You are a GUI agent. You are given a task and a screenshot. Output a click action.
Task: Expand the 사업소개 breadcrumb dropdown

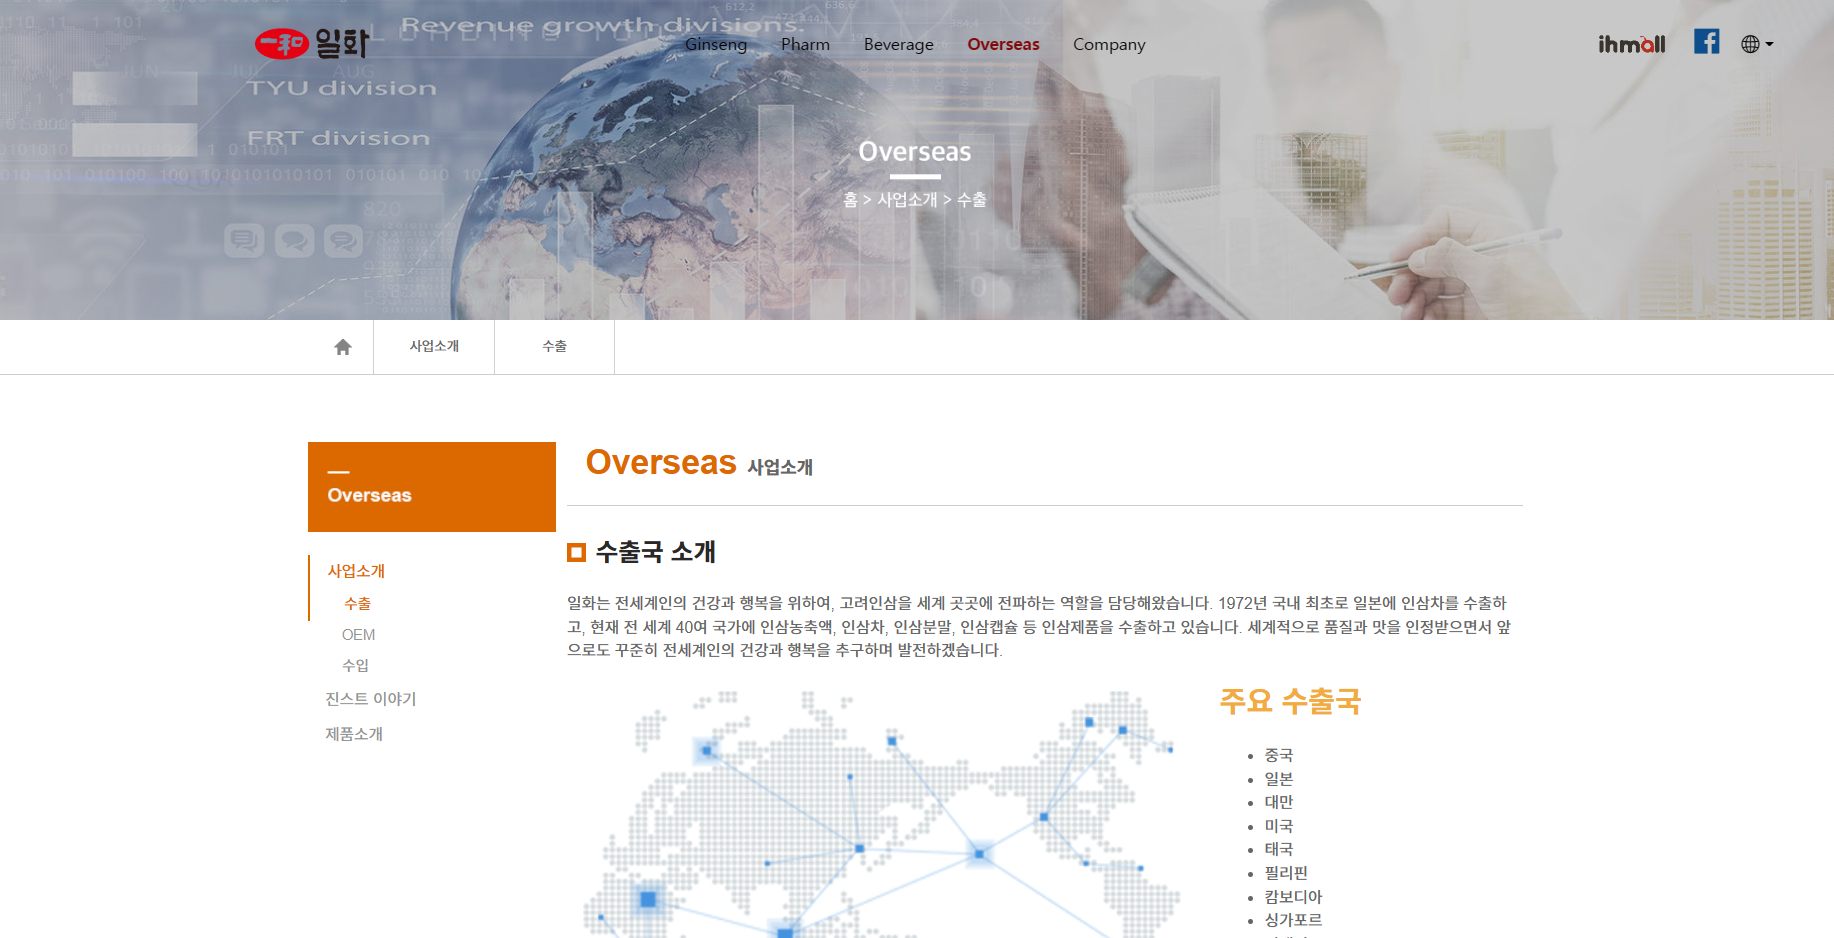tap(434, 347)
